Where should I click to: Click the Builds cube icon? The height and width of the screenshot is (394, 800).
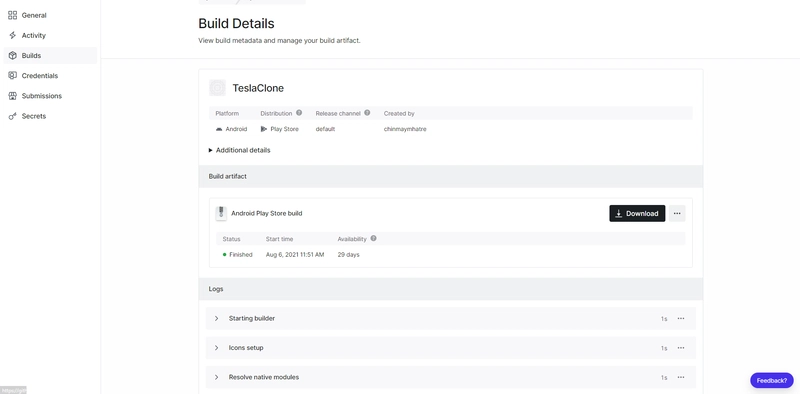pyautogui.click(x=13, y=56)
